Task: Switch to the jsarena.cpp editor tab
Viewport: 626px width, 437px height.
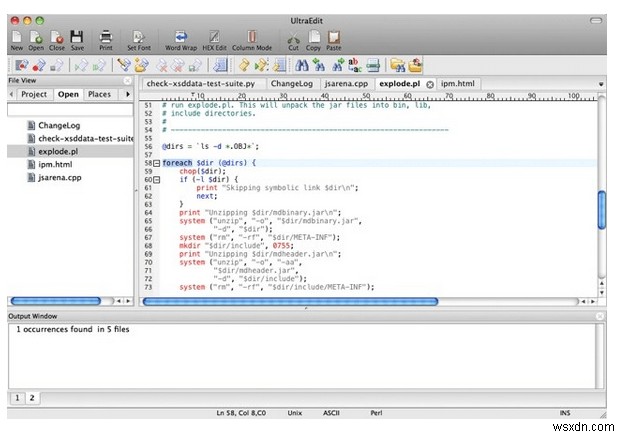Action: pyautogui.click(x=348, y=85)
